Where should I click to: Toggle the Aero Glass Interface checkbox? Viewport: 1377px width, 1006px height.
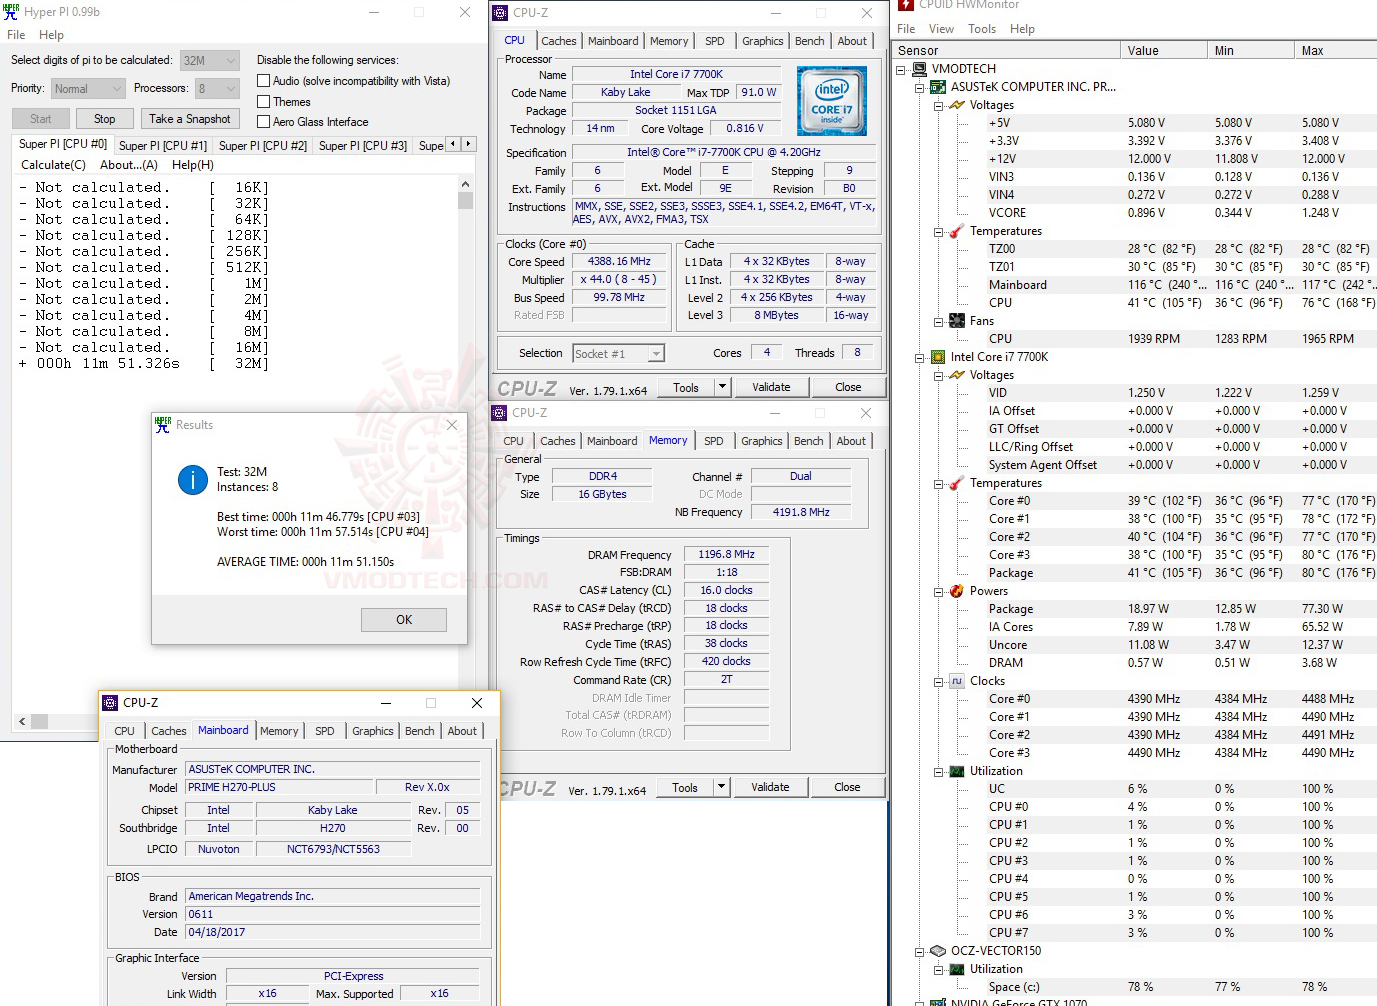(x=263, y=122)
